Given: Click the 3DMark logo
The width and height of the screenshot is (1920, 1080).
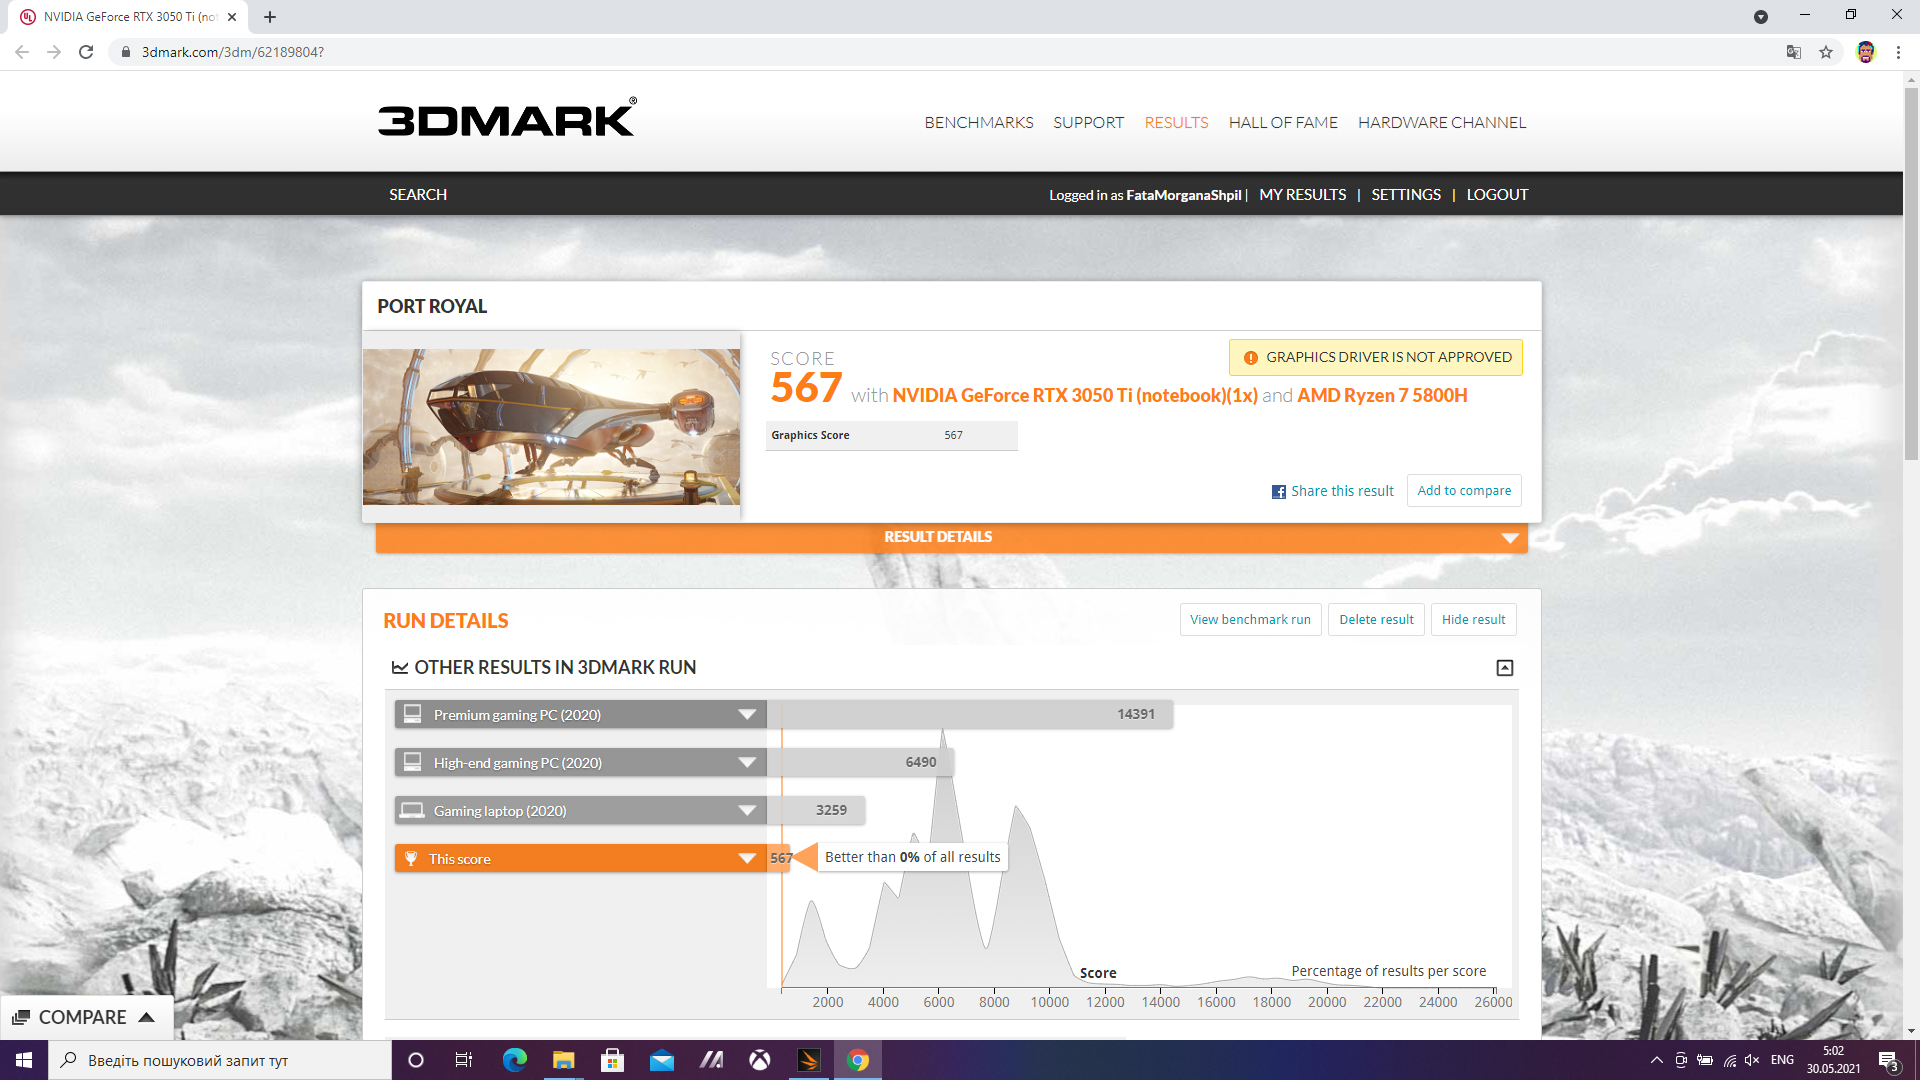Looking at the screenshot, I should point(507,118).
